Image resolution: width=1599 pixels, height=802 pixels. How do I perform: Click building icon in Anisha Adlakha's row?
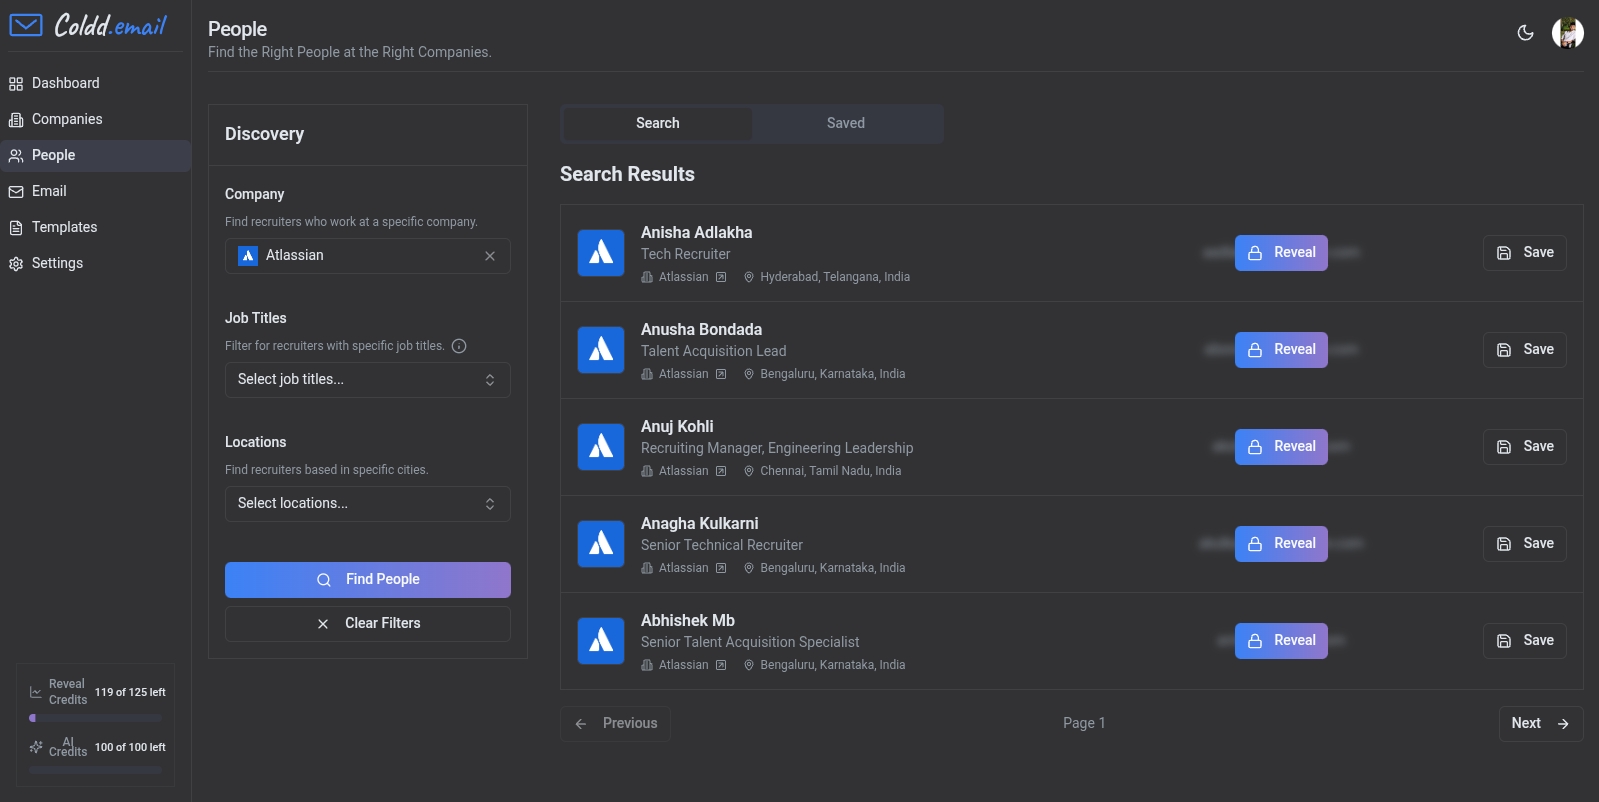pos(647,277)
